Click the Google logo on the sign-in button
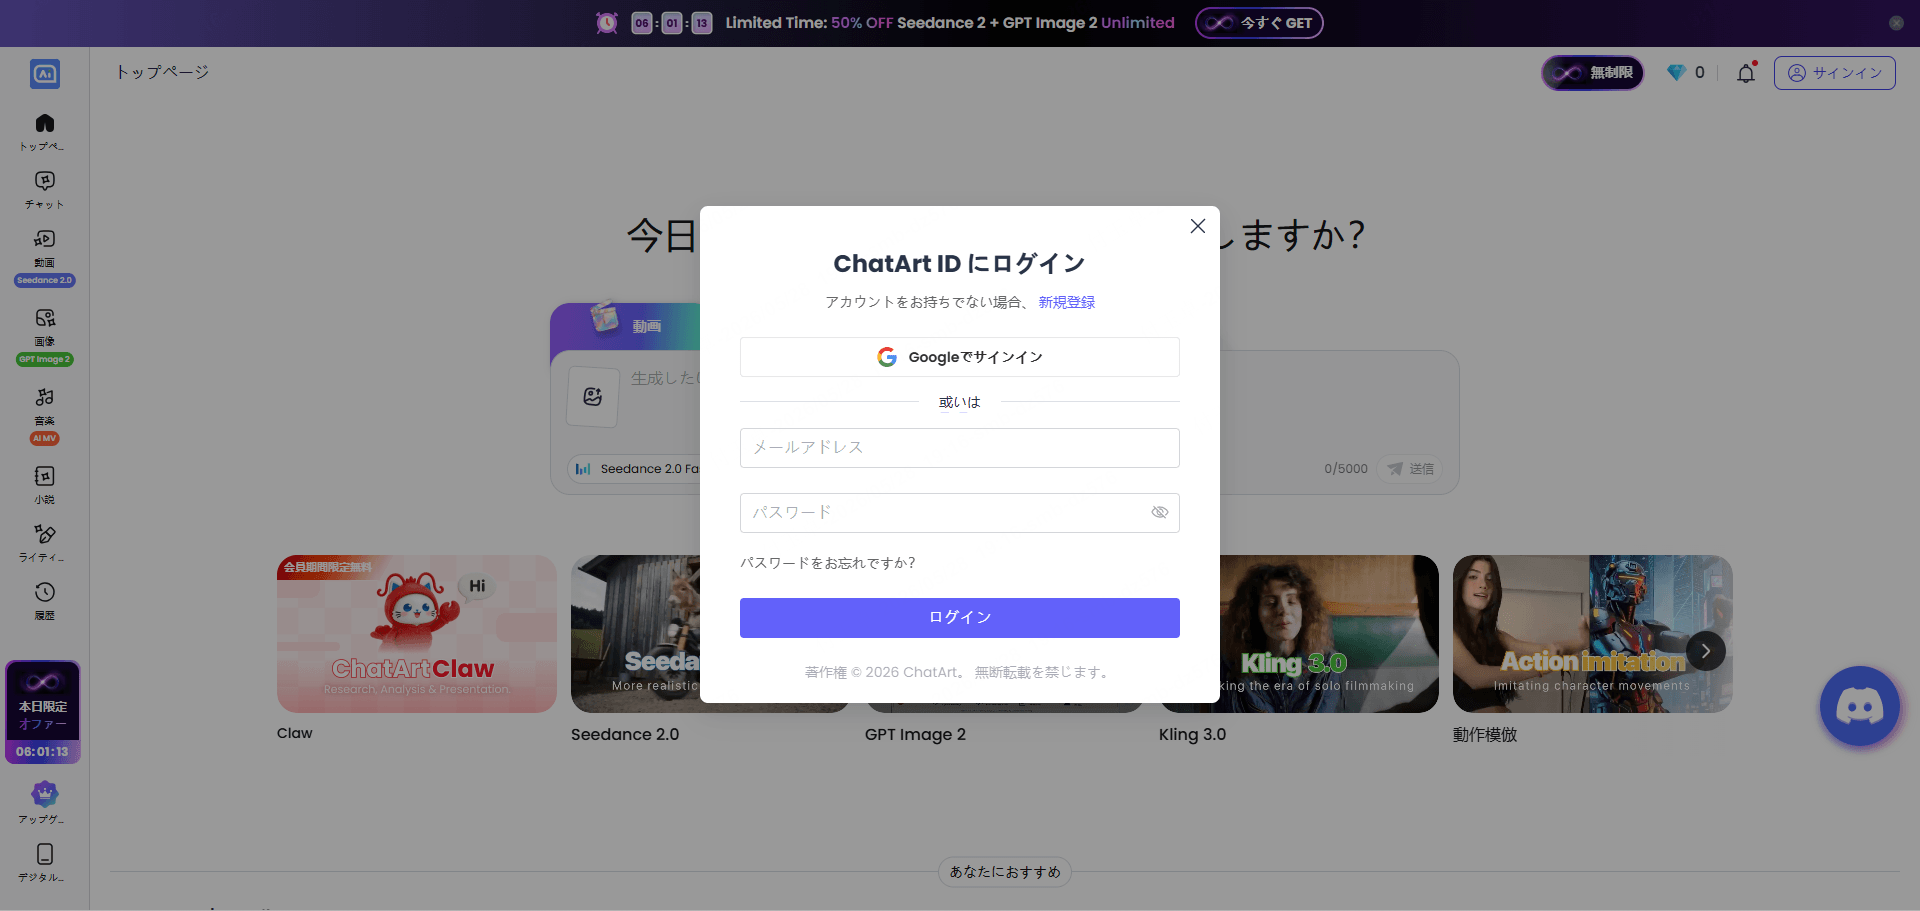The image size is (1920, 911). tap(887, 357)
